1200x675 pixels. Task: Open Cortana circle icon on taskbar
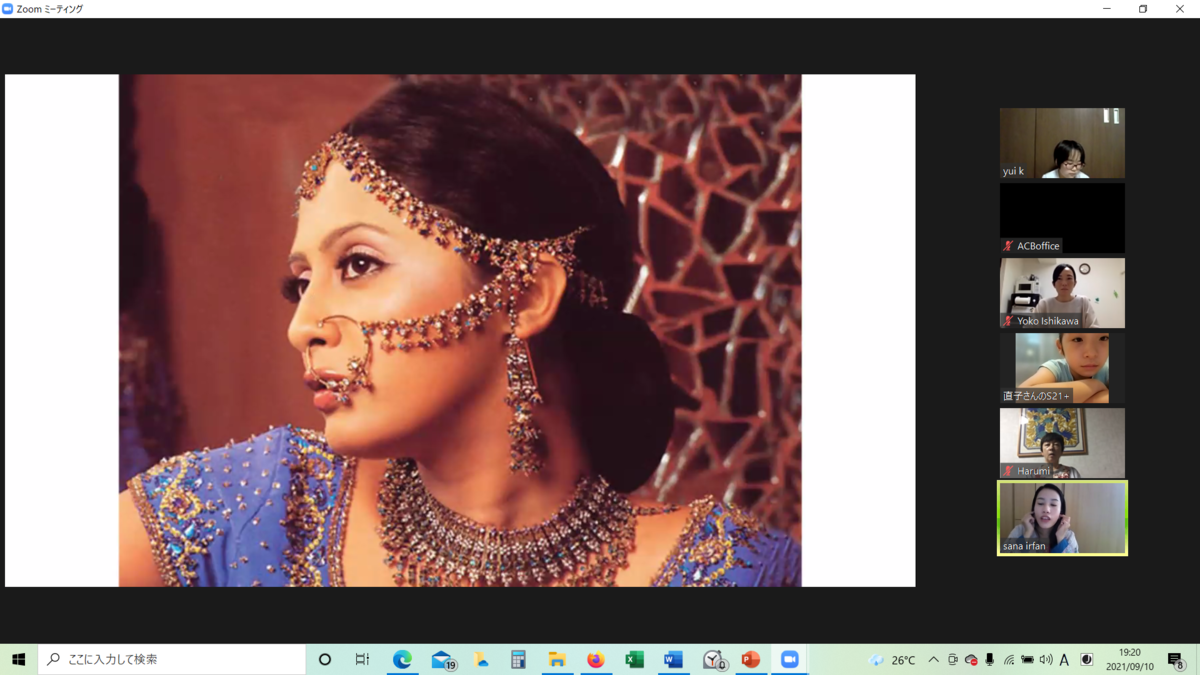click(x=325, y=660)
